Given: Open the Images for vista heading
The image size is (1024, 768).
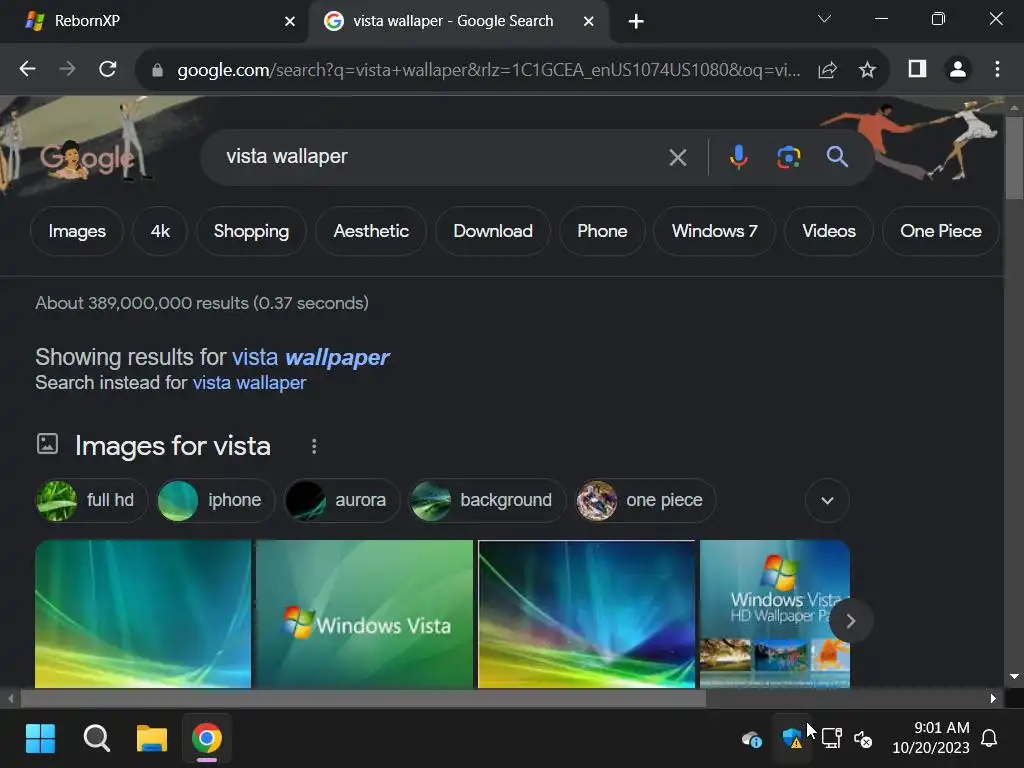Looking at the screenshot, I should [172, 446].
